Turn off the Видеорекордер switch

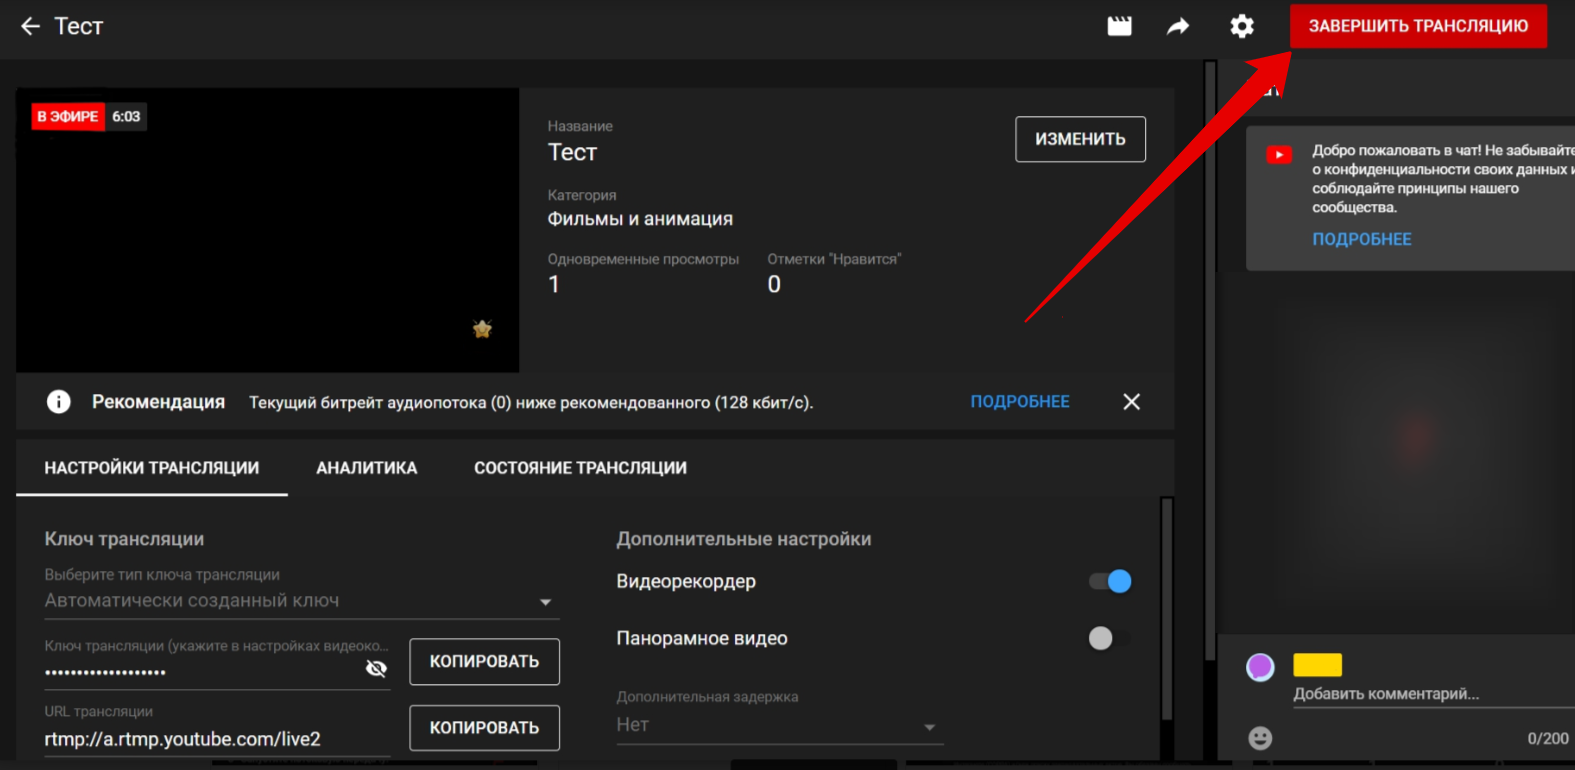1111,581
